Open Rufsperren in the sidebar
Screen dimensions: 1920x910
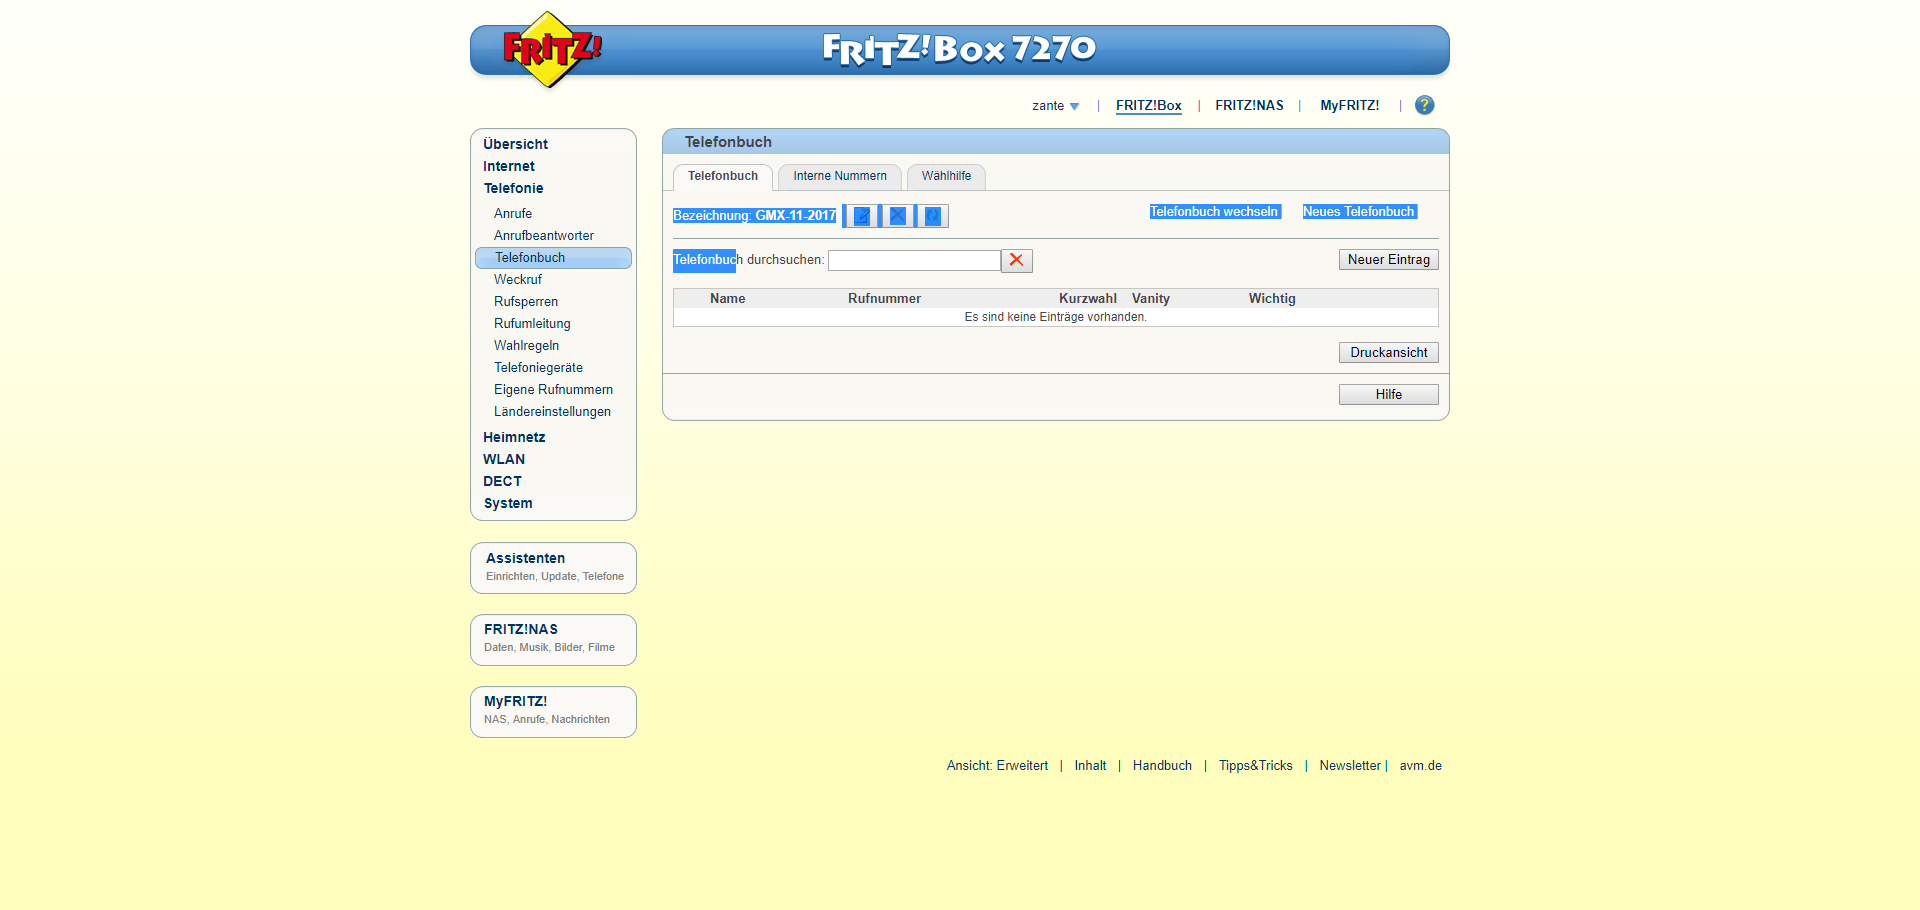[x=526, y=302]
